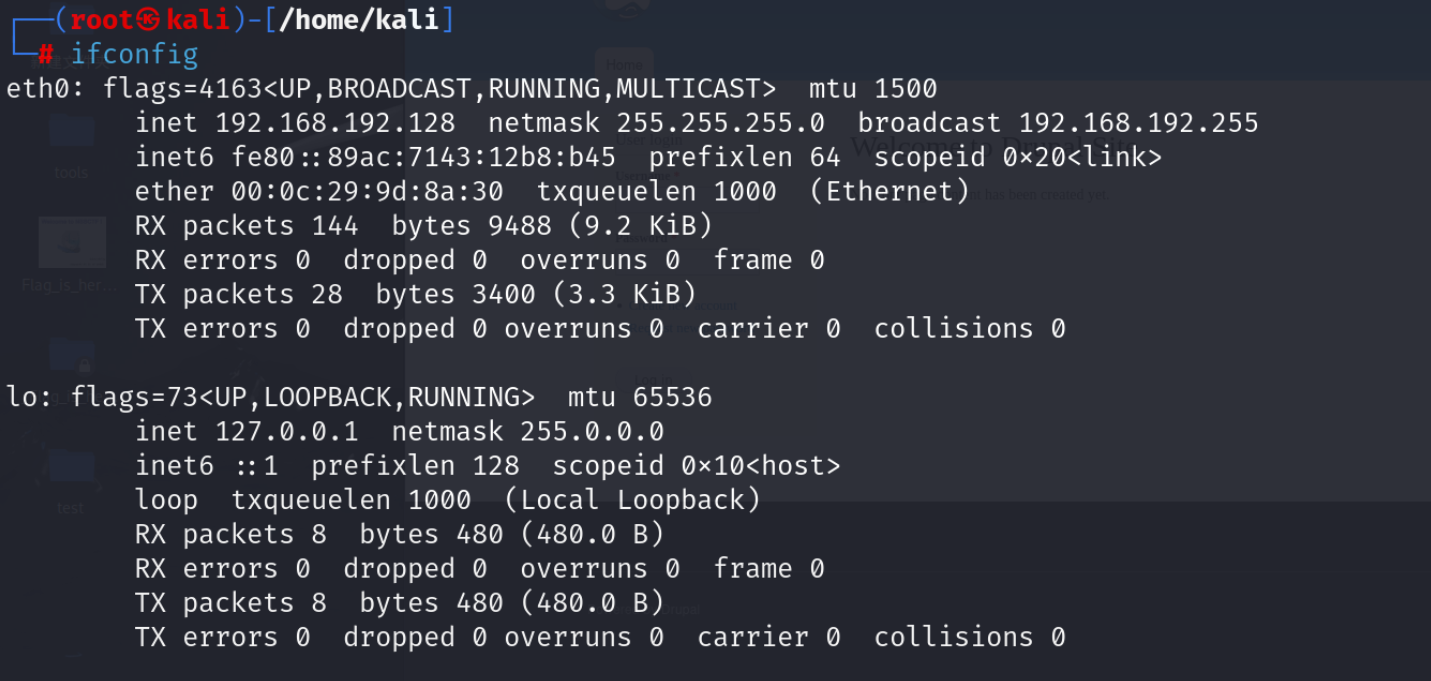Open the faint tools folder icon
Screen dimensions: 1431x681
point(71,137)
